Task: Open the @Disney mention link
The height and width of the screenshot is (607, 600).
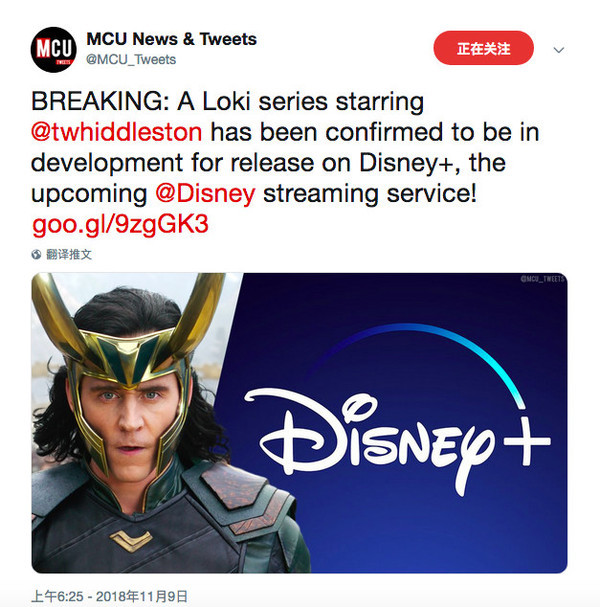Action: pyautogui.click(x=205, y=194)
